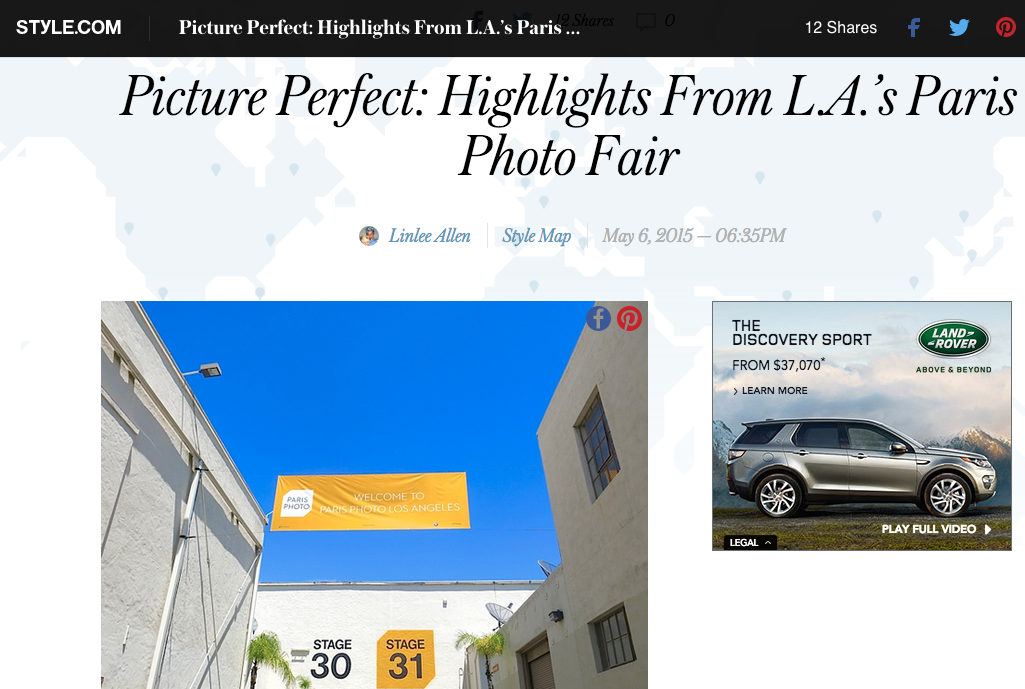Tweet the article via the header Twitter icon

tap(959, 27)
